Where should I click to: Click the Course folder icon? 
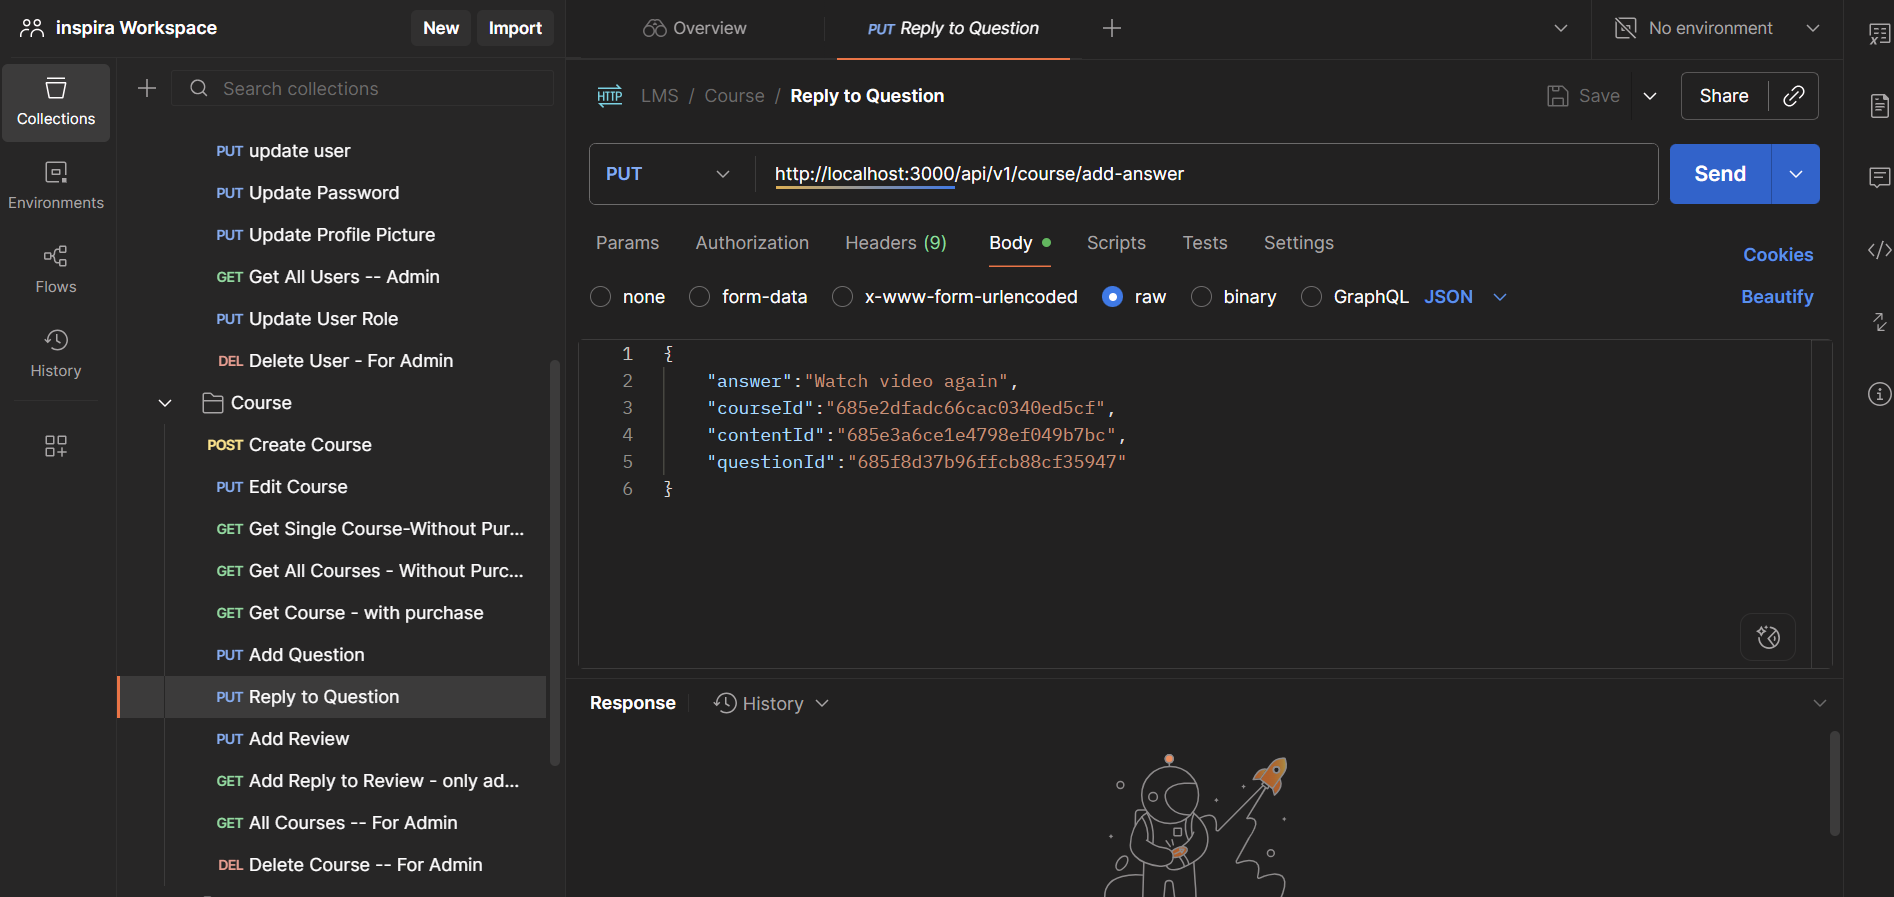[212, 403]
